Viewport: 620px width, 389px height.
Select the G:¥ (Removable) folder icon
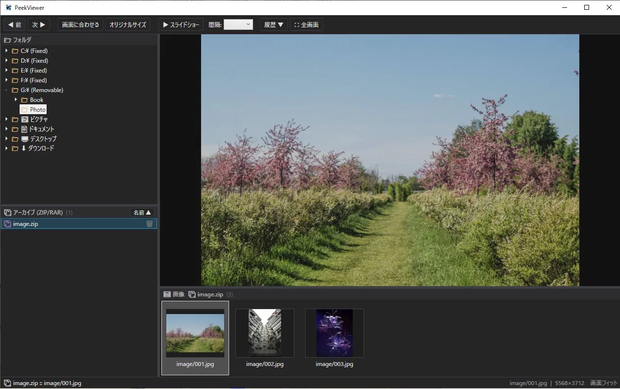[15, 90]
